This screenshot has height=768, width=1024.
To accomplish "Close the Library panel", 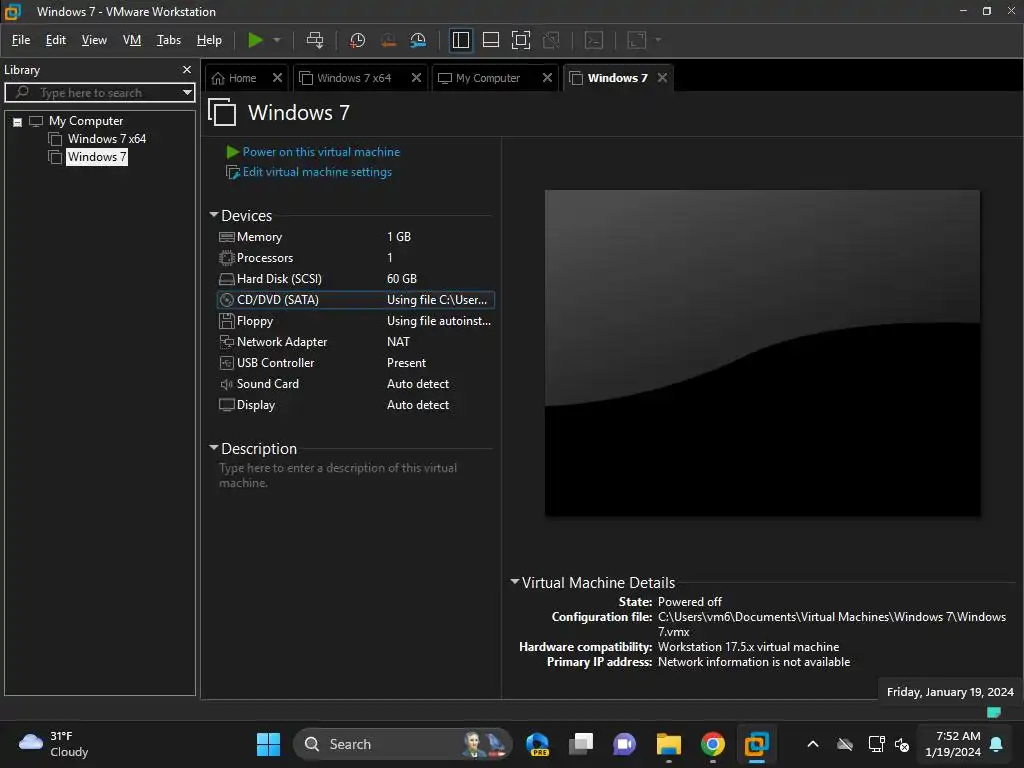I will (x=187, y=69).
